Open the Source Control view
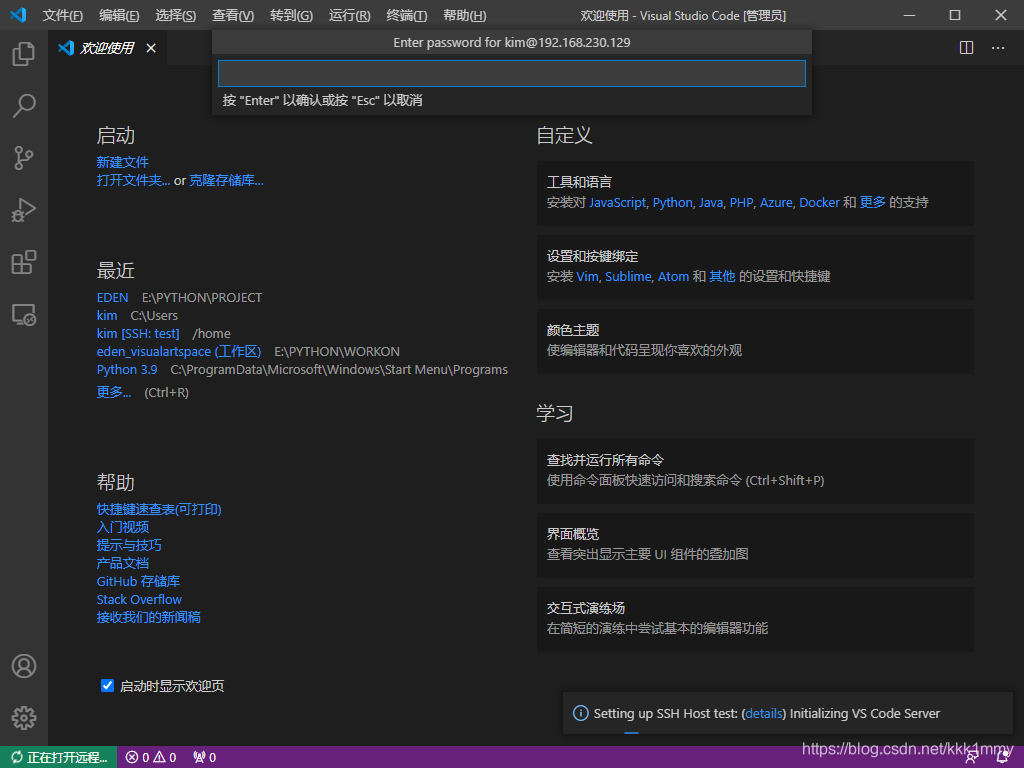 [24, 158]
